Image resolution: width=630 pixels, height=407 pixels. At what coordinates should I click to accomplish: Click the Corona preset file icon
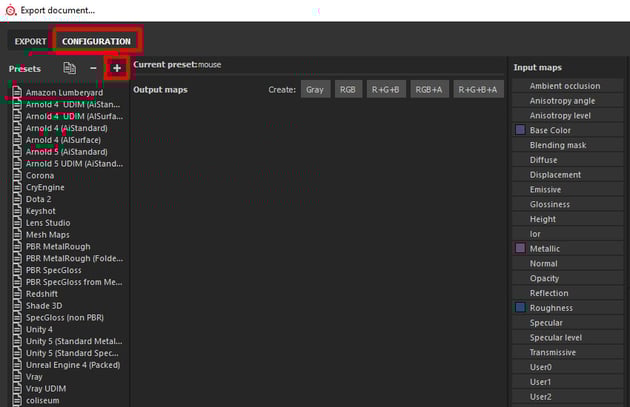[17, 175]
